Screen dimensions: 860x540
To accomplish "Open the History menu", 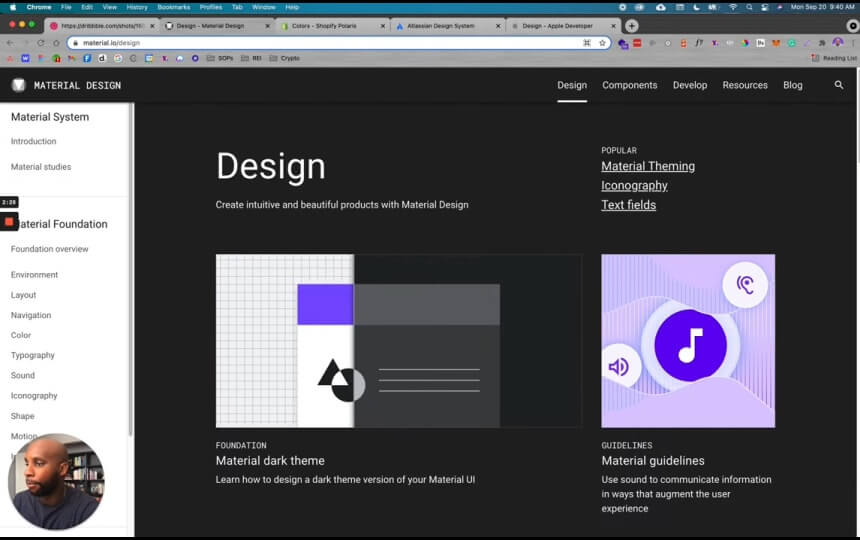I will (x=137, y=7).
